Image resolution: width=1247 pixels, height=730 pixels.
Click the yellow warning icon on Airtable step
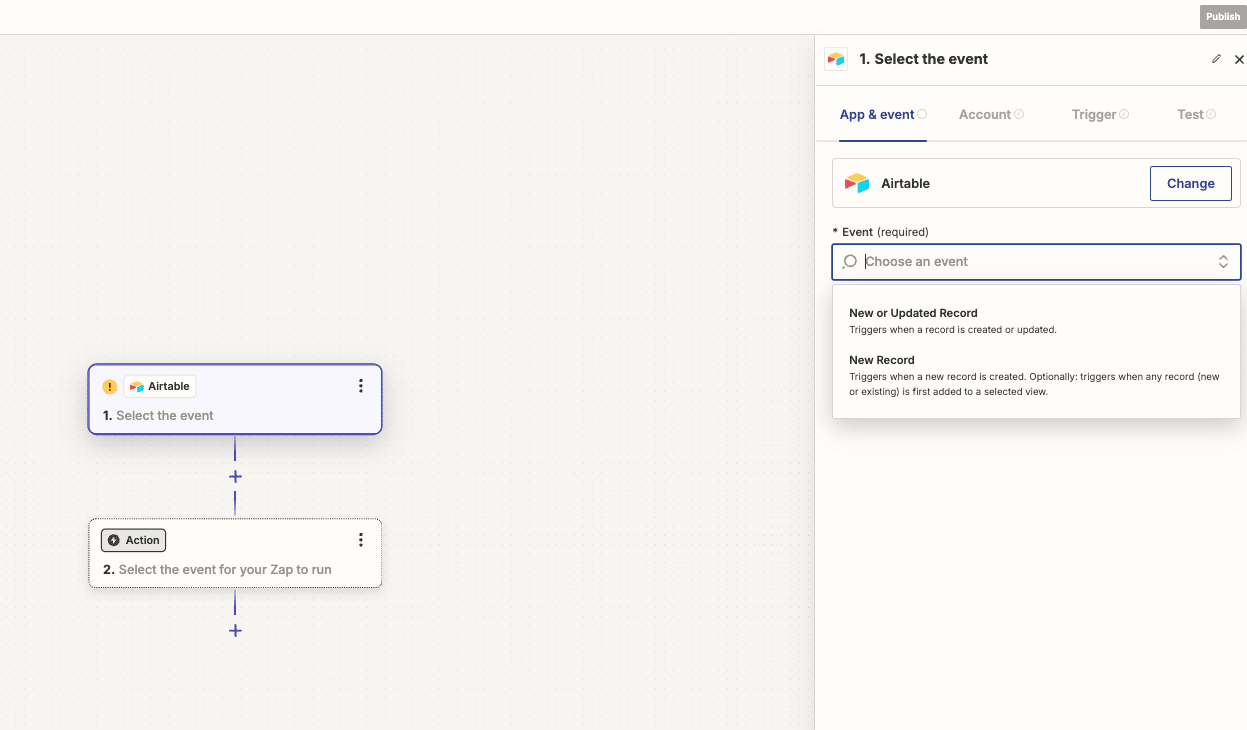[x=110, y=387]
